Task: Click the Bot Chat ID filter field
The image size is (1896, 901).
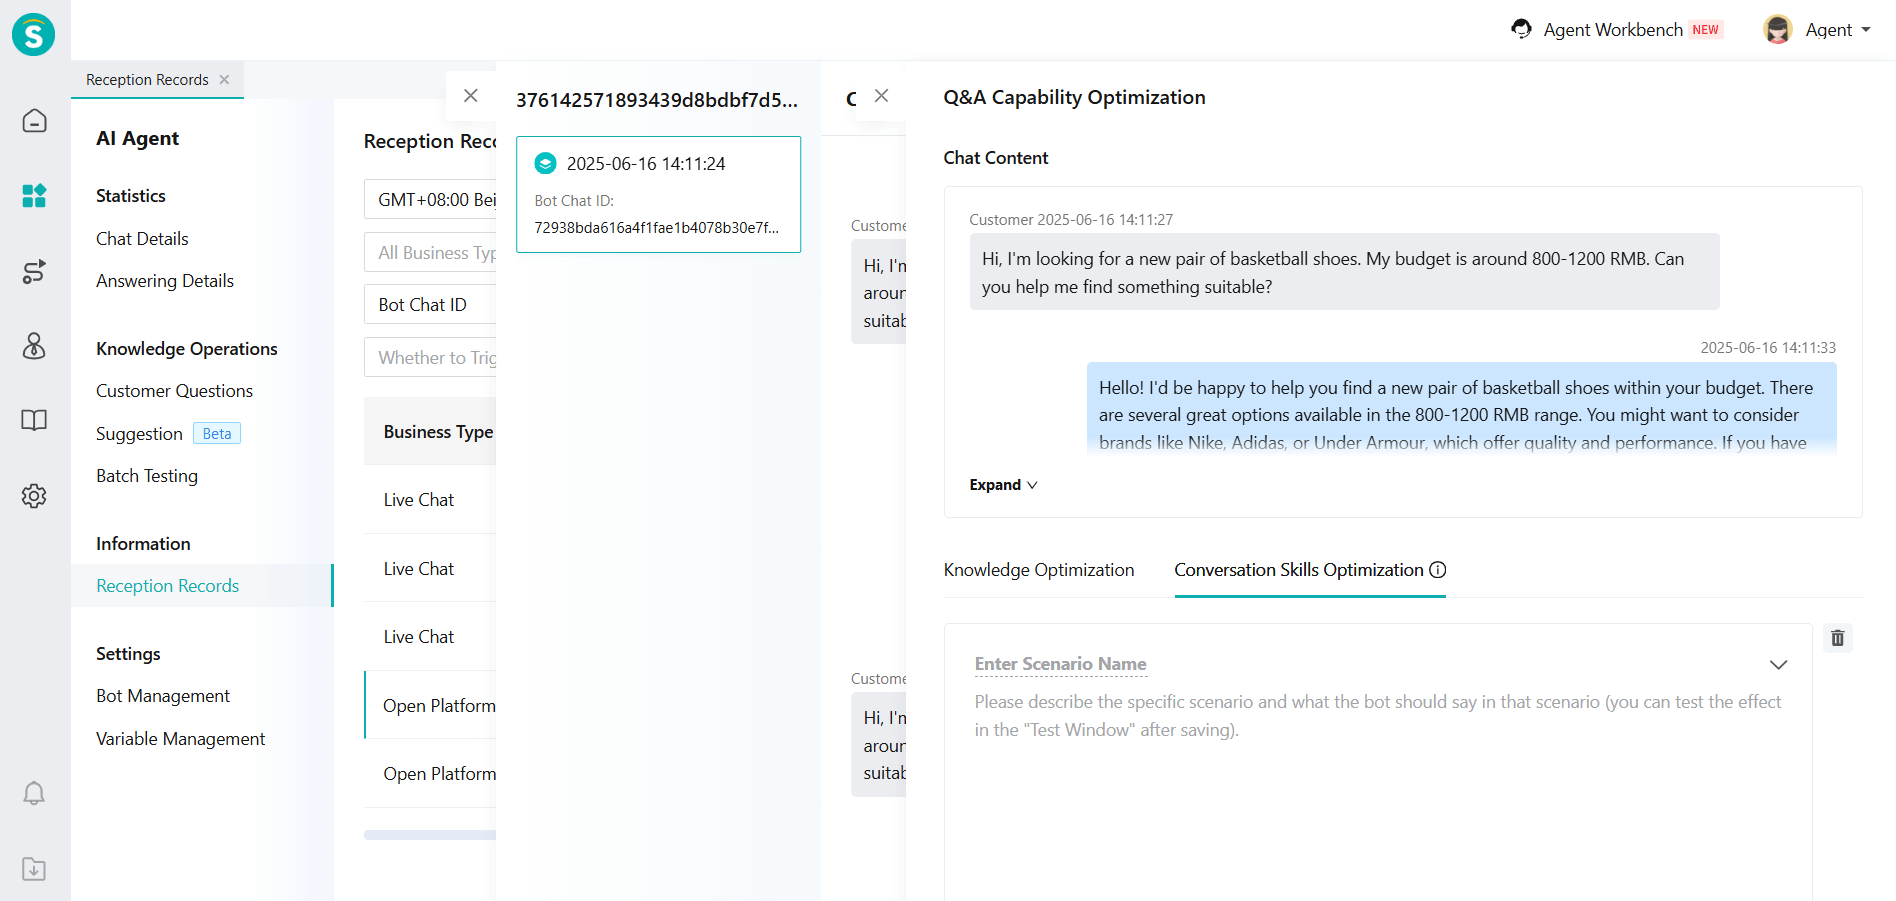Action: (430, 304)
